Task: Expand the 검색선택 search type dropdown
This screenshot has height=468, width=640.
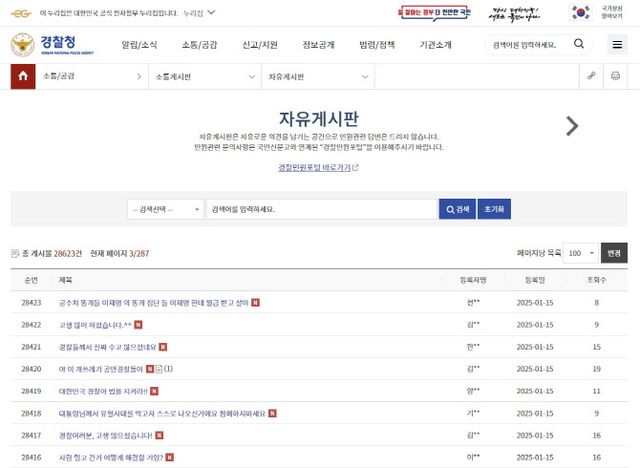Action: click(164, 209)
